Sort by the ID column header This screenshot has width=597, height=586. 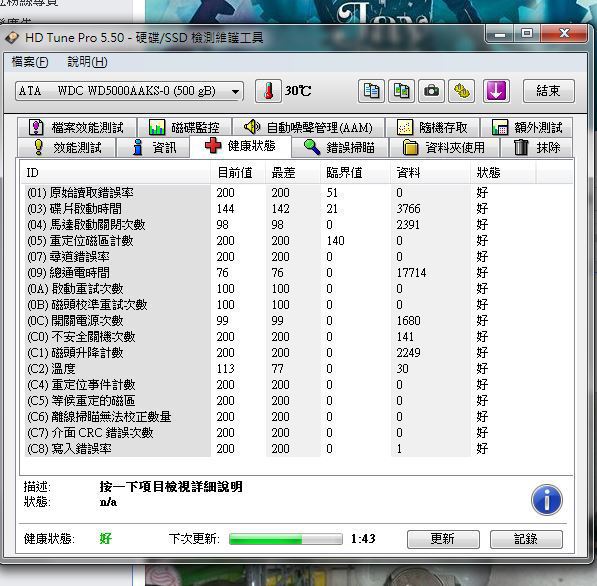click(x=115, y=173)
